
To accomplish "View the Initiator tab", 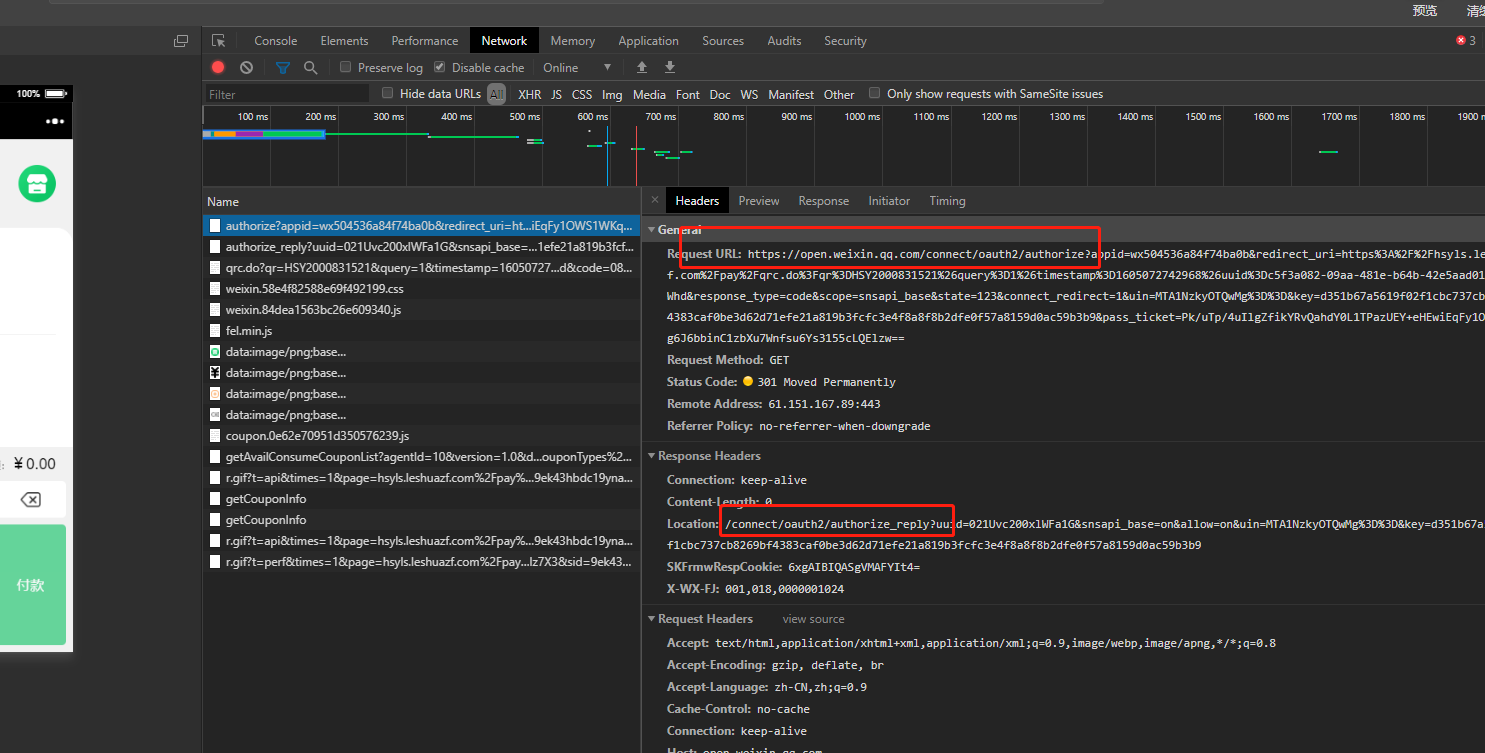I will (889, 201).
